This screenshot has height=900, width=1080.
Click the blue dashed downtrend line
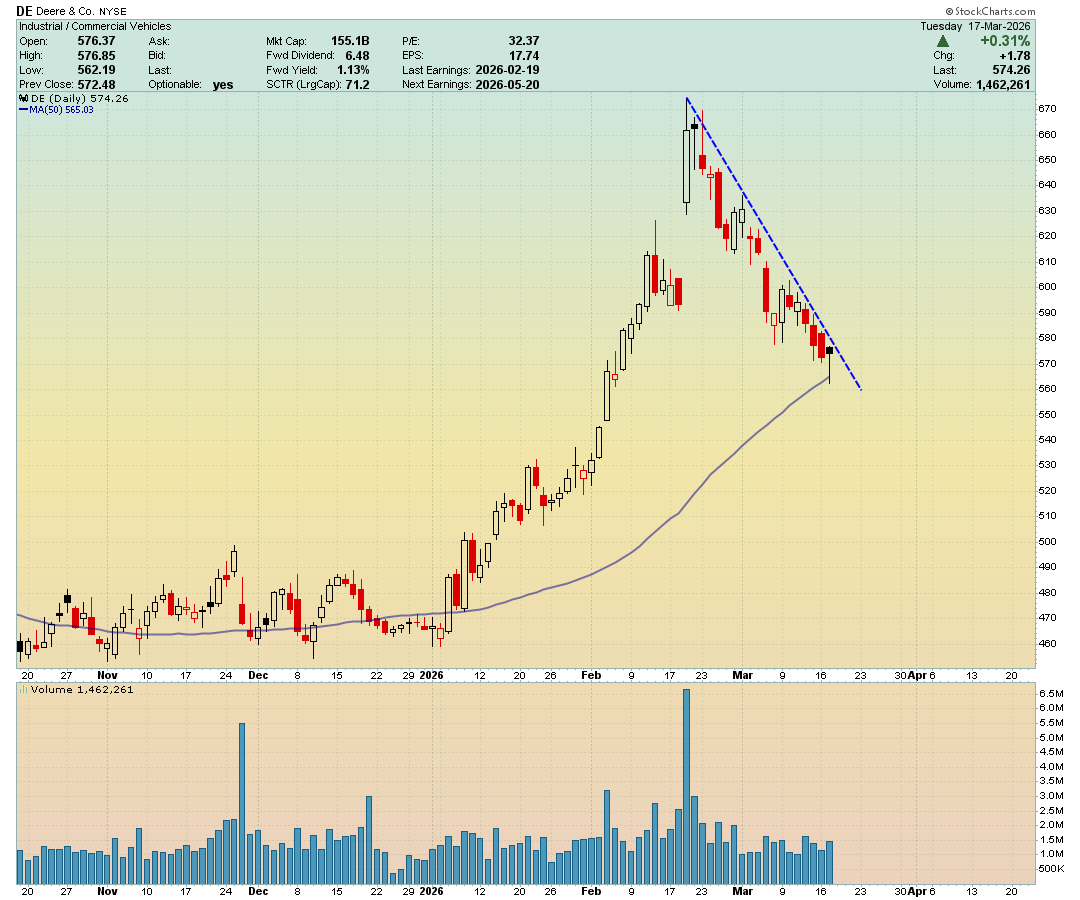[773, 243]
